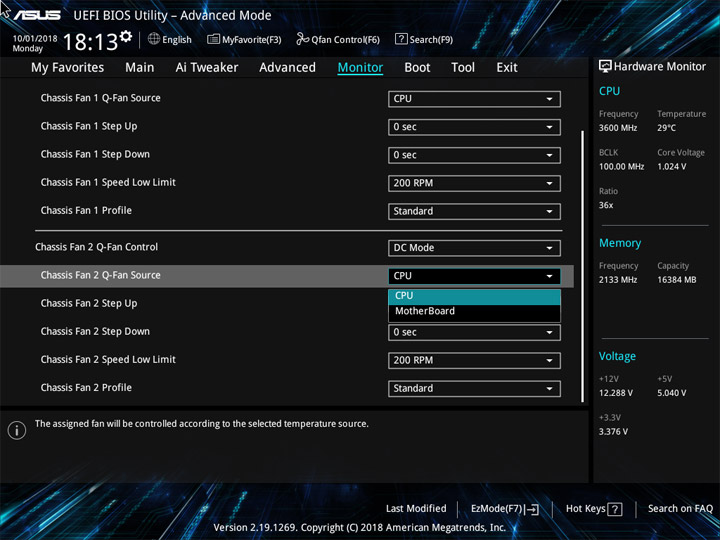Click CPU frequency value 3600 MHz
This screenshot has height=540, width=720.
click(x=618, y=128)
